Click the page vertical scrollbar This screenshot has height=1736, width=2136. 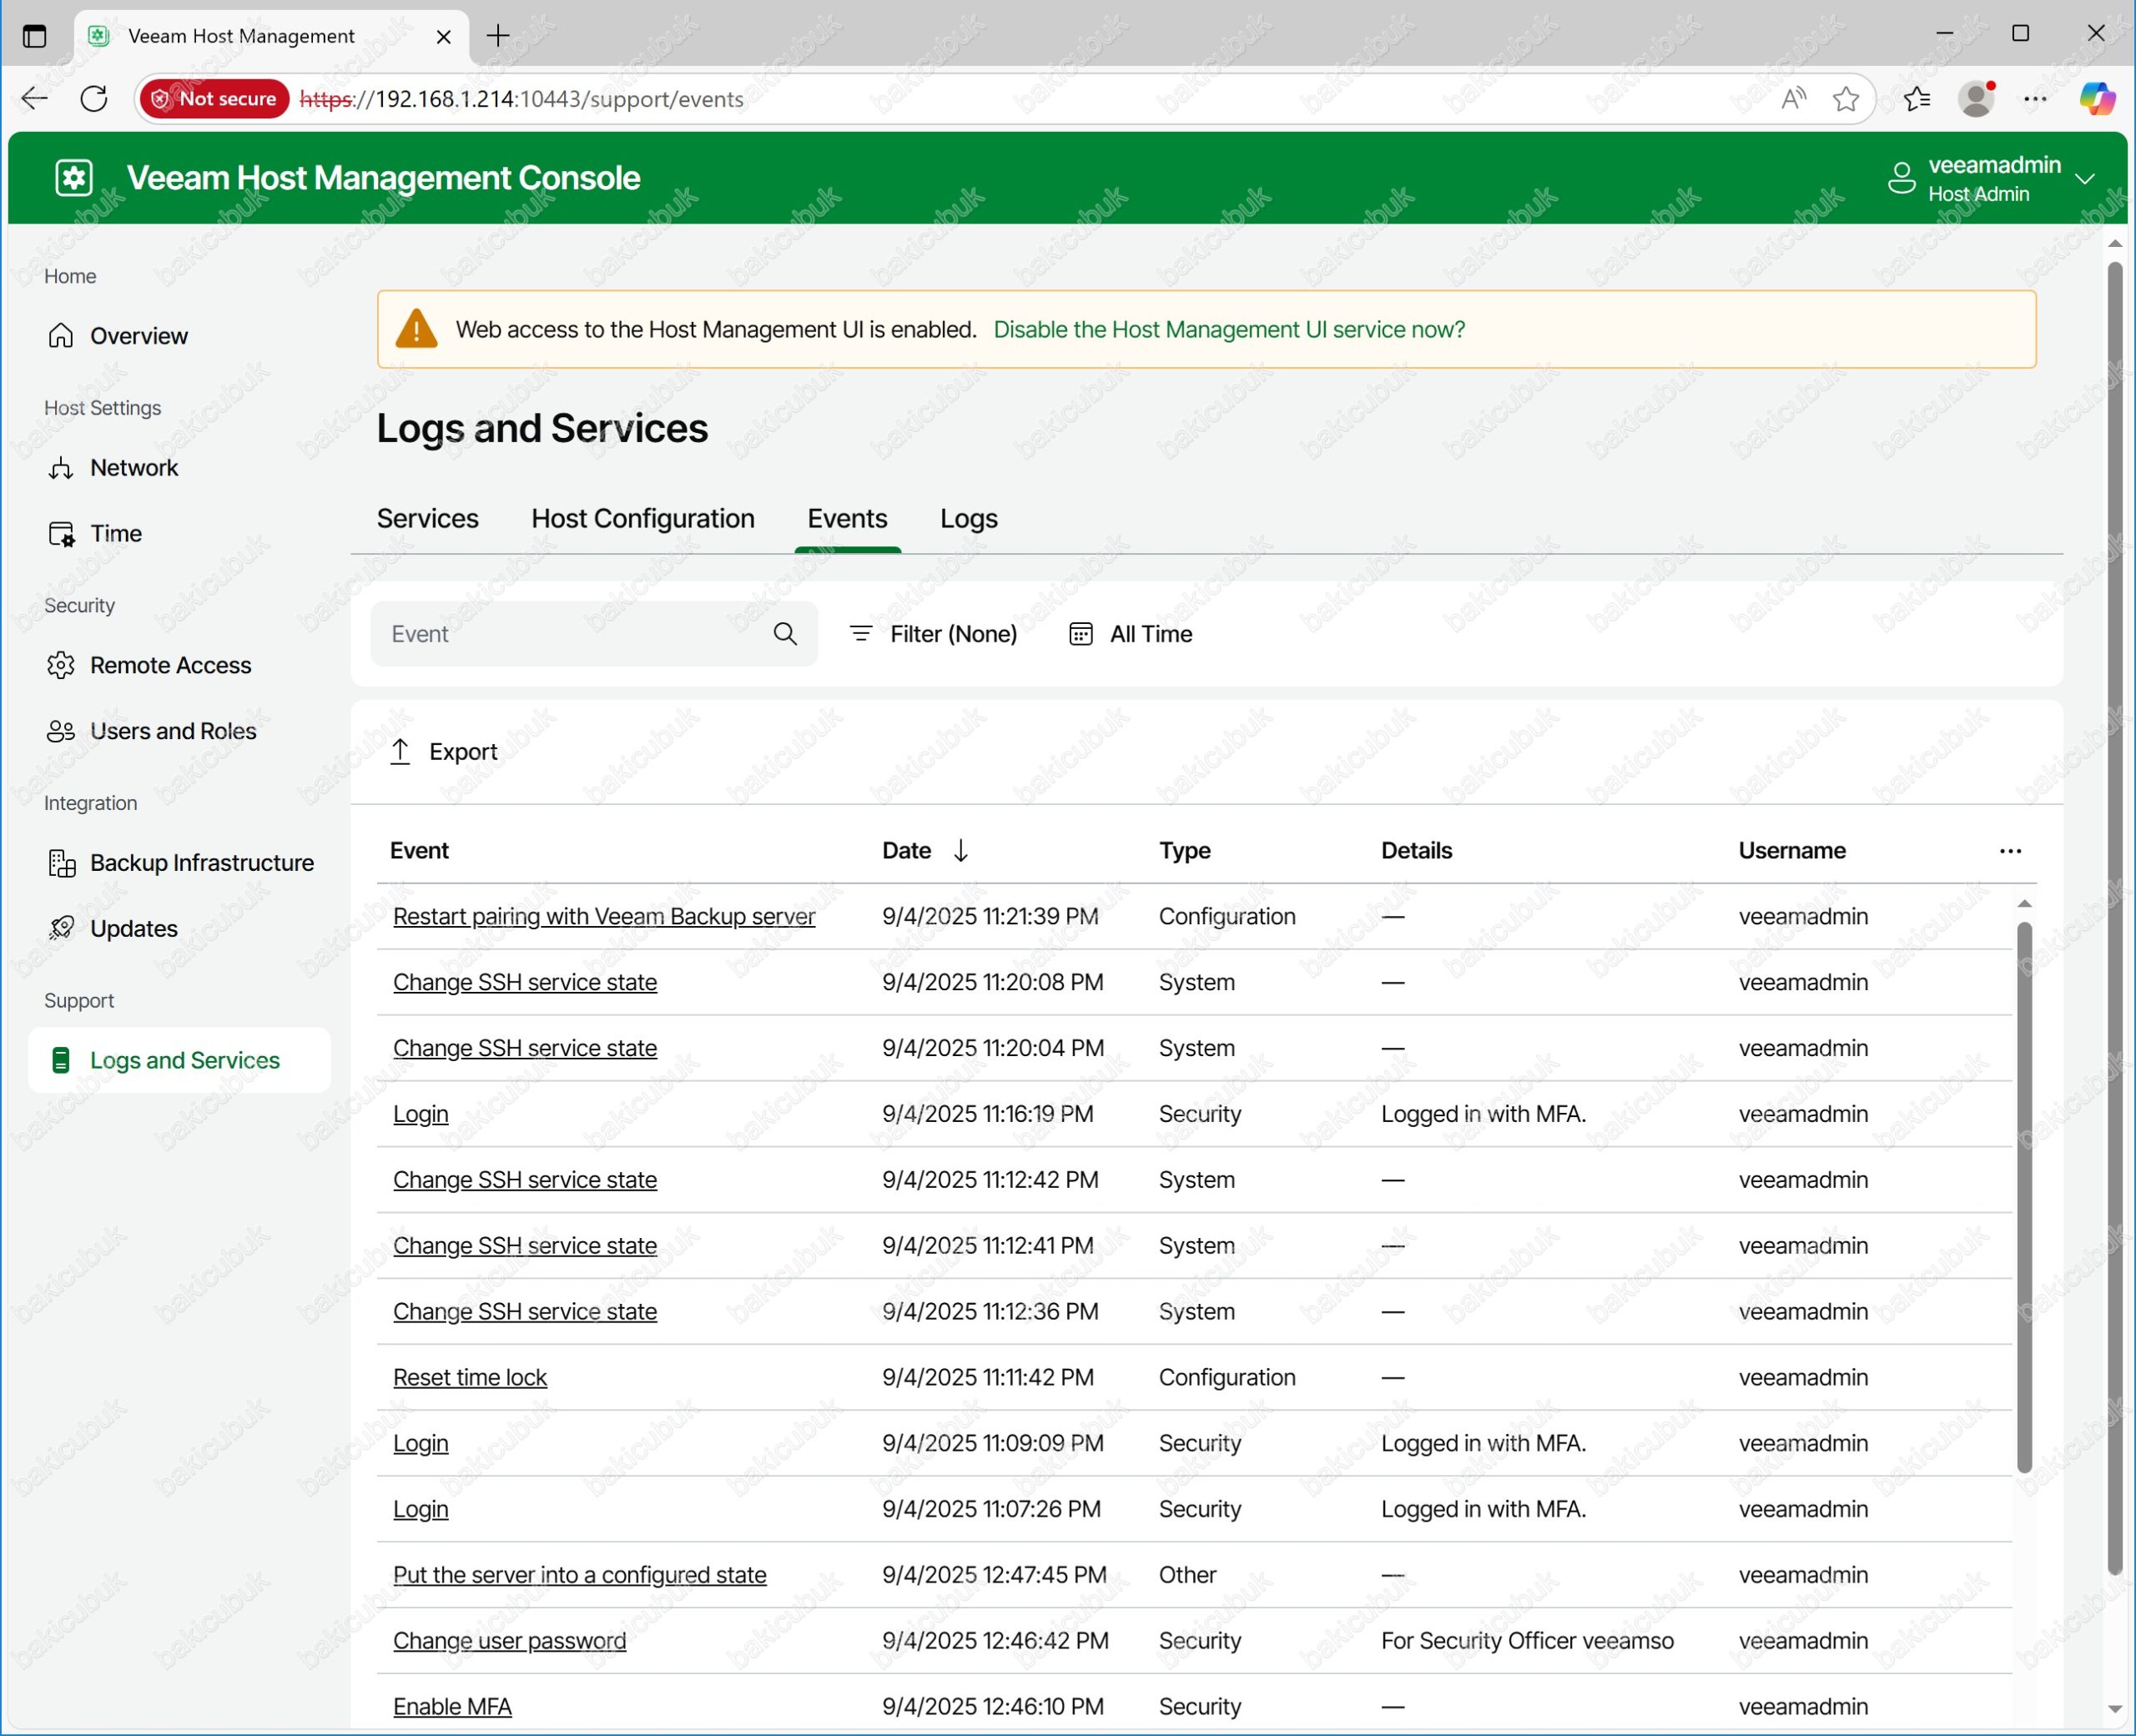point(2114,918)
